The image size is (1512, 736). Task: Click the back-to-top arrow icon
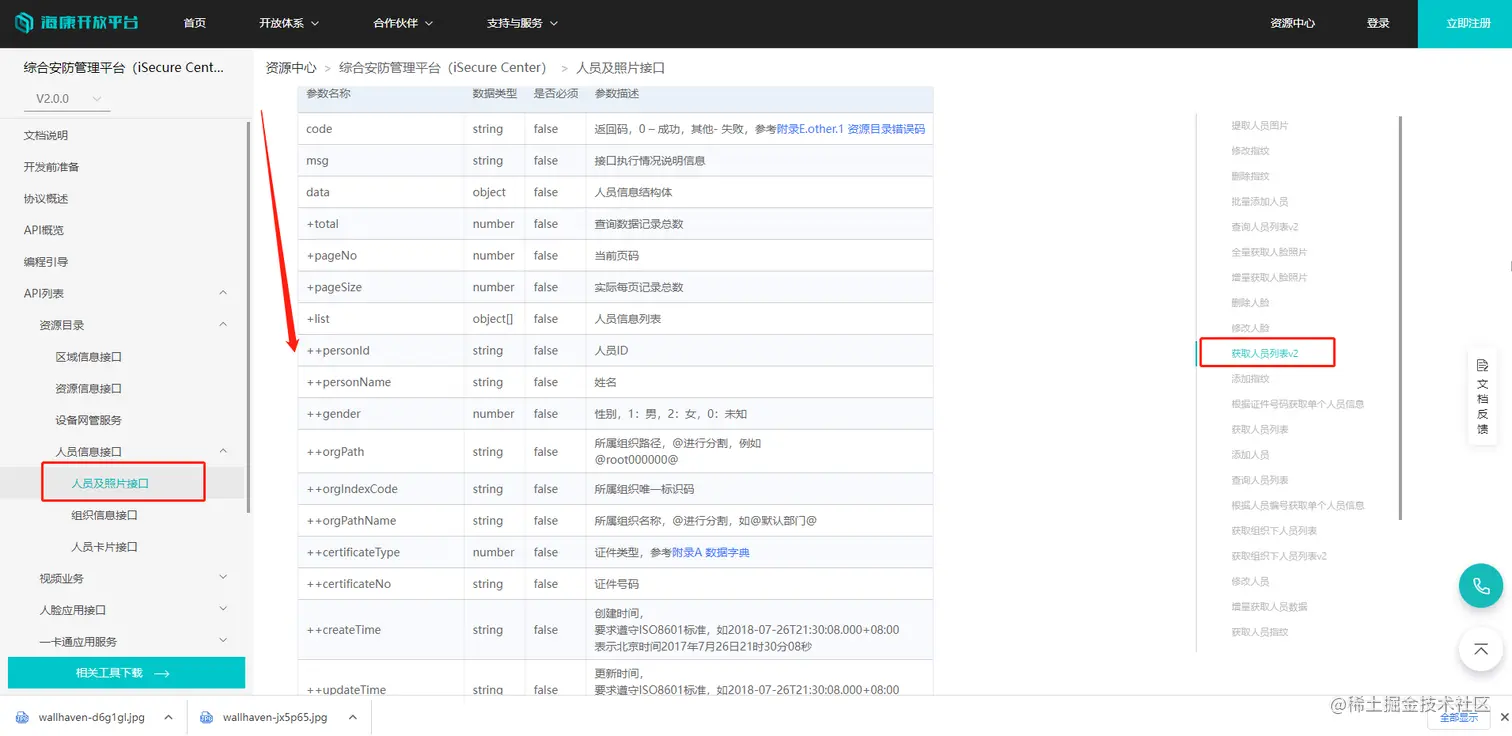pyautogui.click(x=1481, y=649)
